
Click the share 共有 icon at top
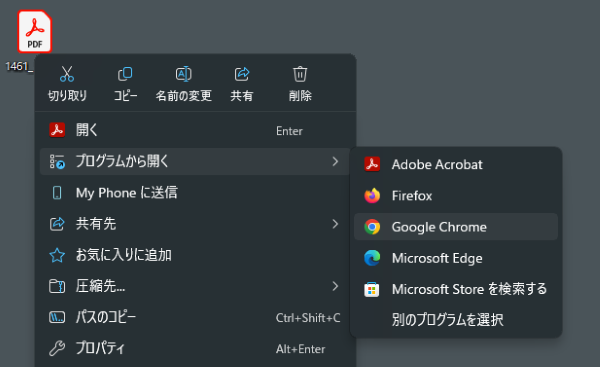click(241, 74)
